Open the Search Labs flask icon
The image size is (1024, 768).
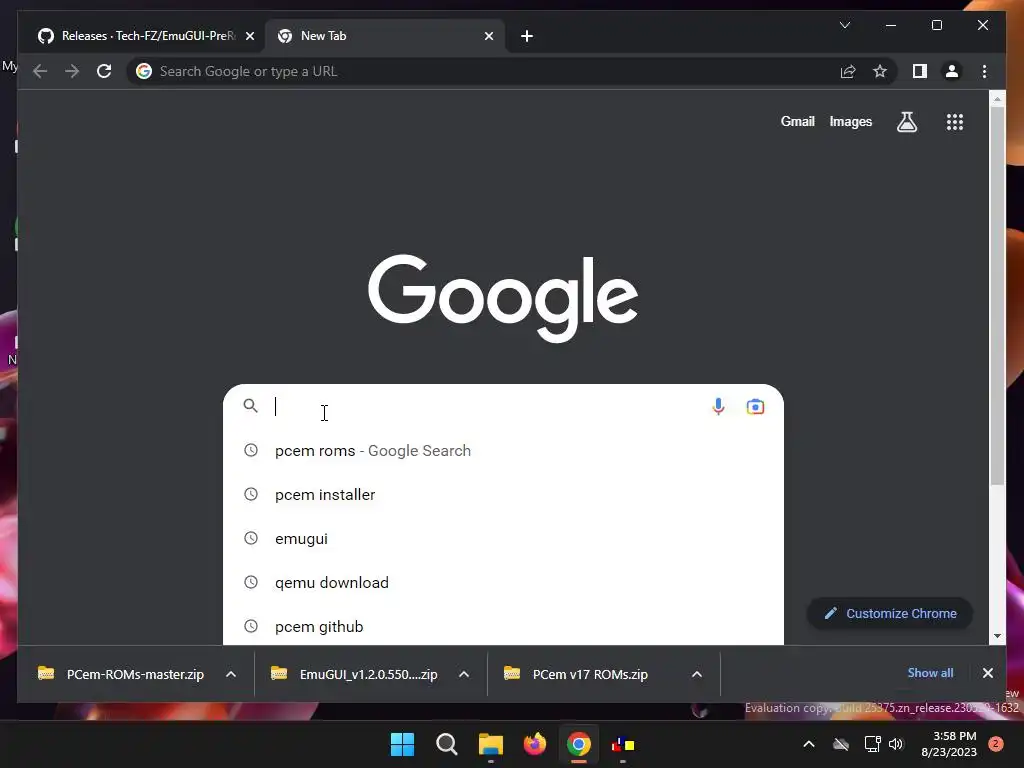pos(906,121)
